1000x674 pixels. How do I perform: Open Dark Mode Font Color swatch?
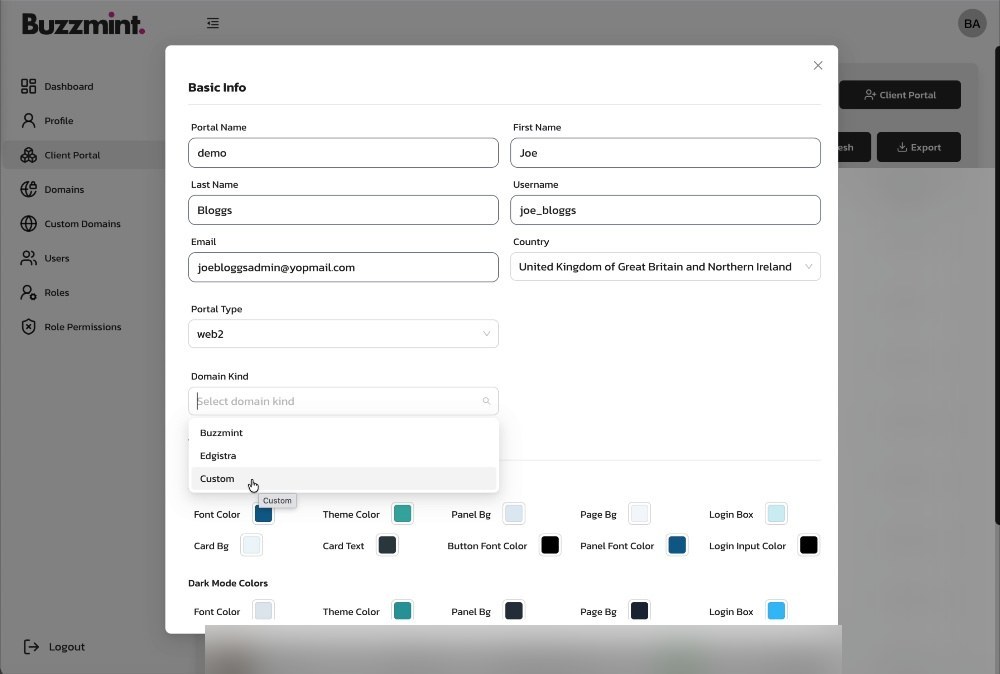[263, 611]
